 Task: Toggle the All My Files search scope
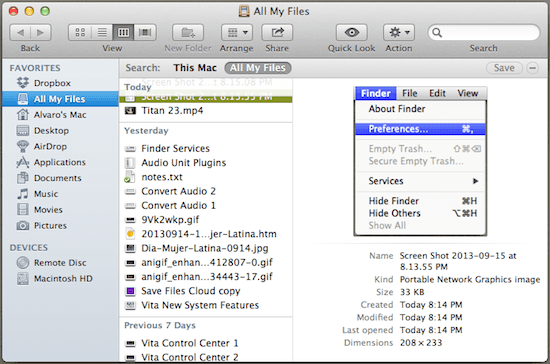click(x=258, y=68)
